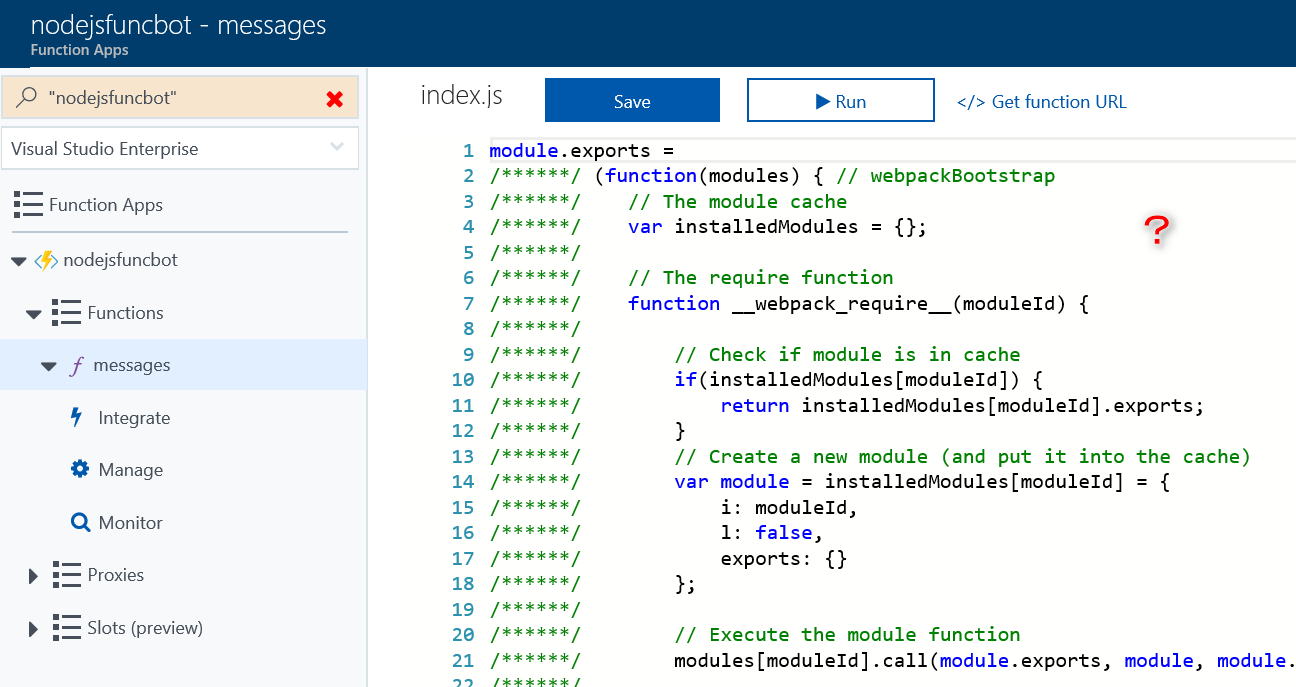Click the search magnifier icon
The image size is (1296, 687).
point(27,98)
